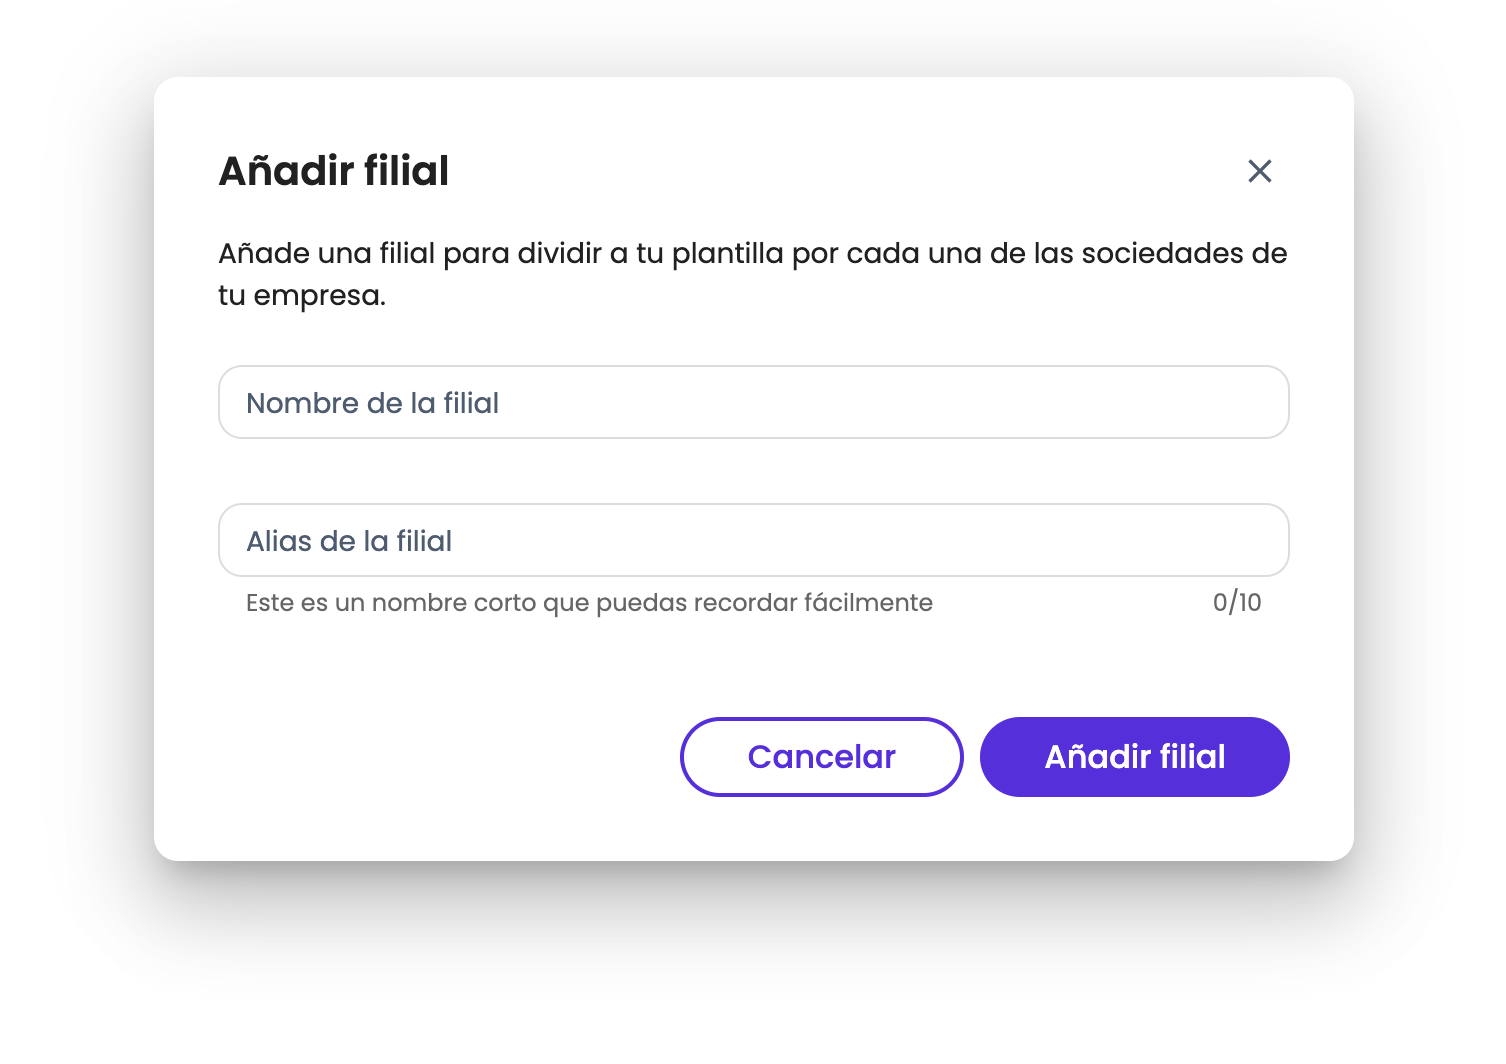
Task: Click the "Alias de la filial" placeholder text
Action: (349, 541)
